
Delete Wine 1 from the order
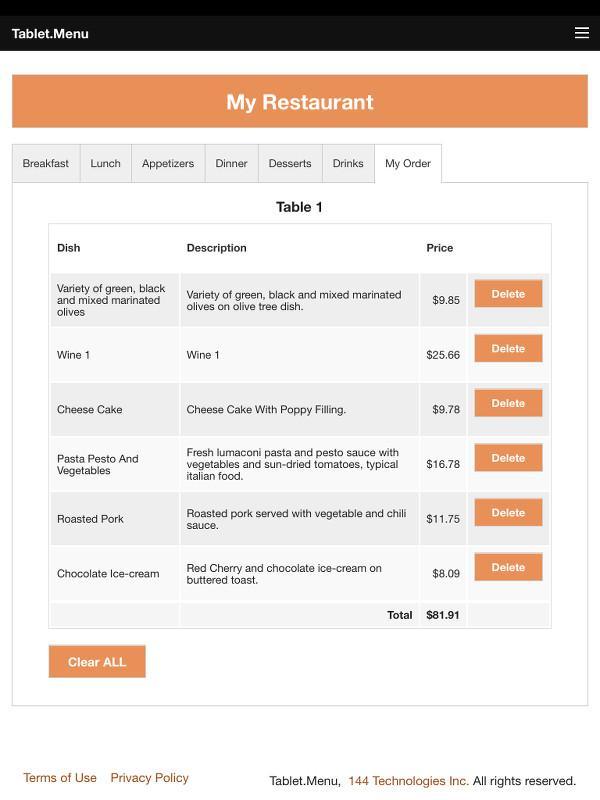507,348
